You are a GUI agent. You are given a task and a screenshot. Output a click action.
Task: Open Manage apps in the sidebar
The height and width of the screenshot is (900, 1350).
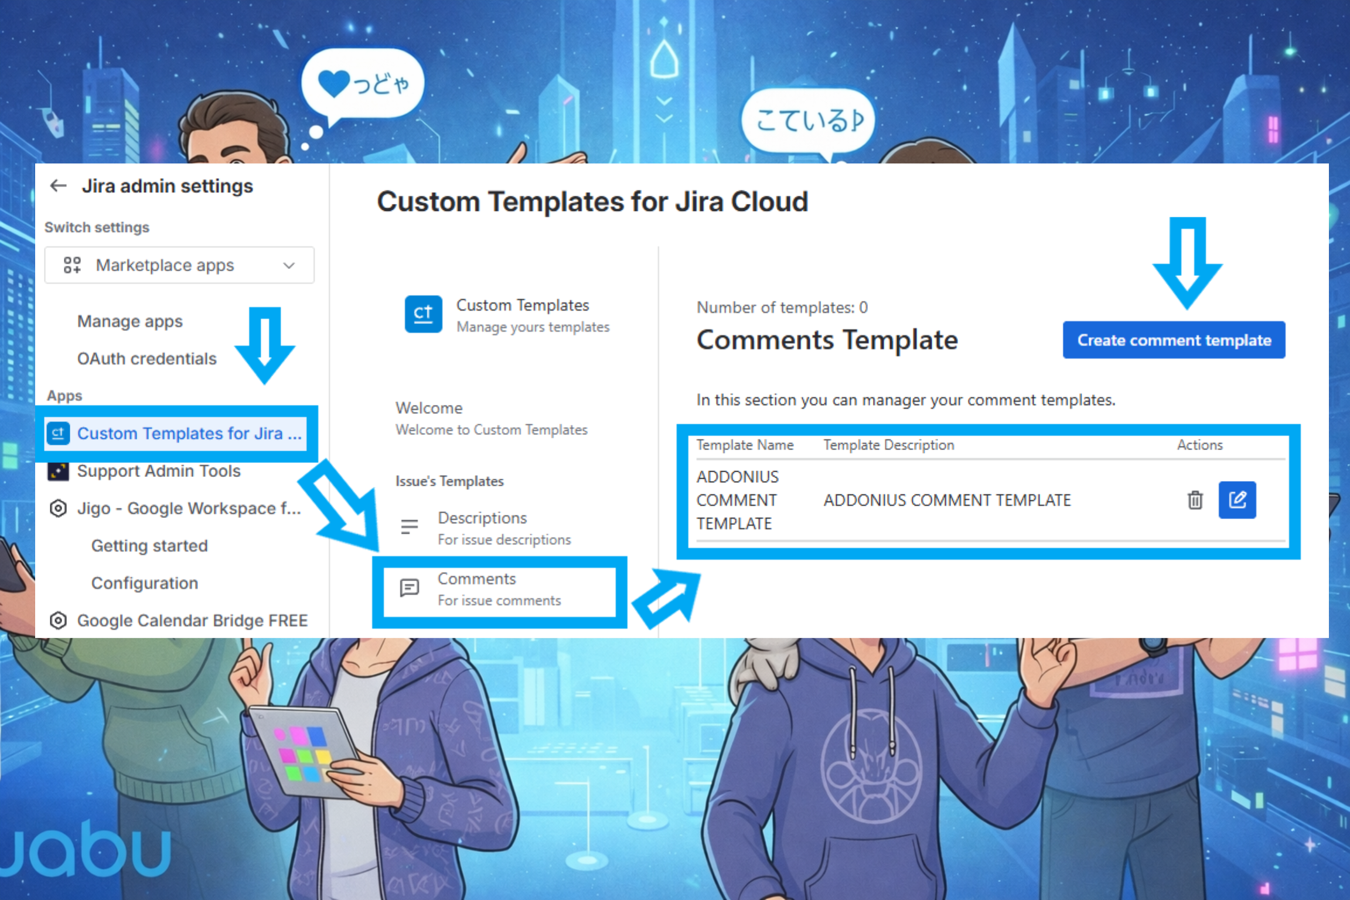tap(130, 321)
